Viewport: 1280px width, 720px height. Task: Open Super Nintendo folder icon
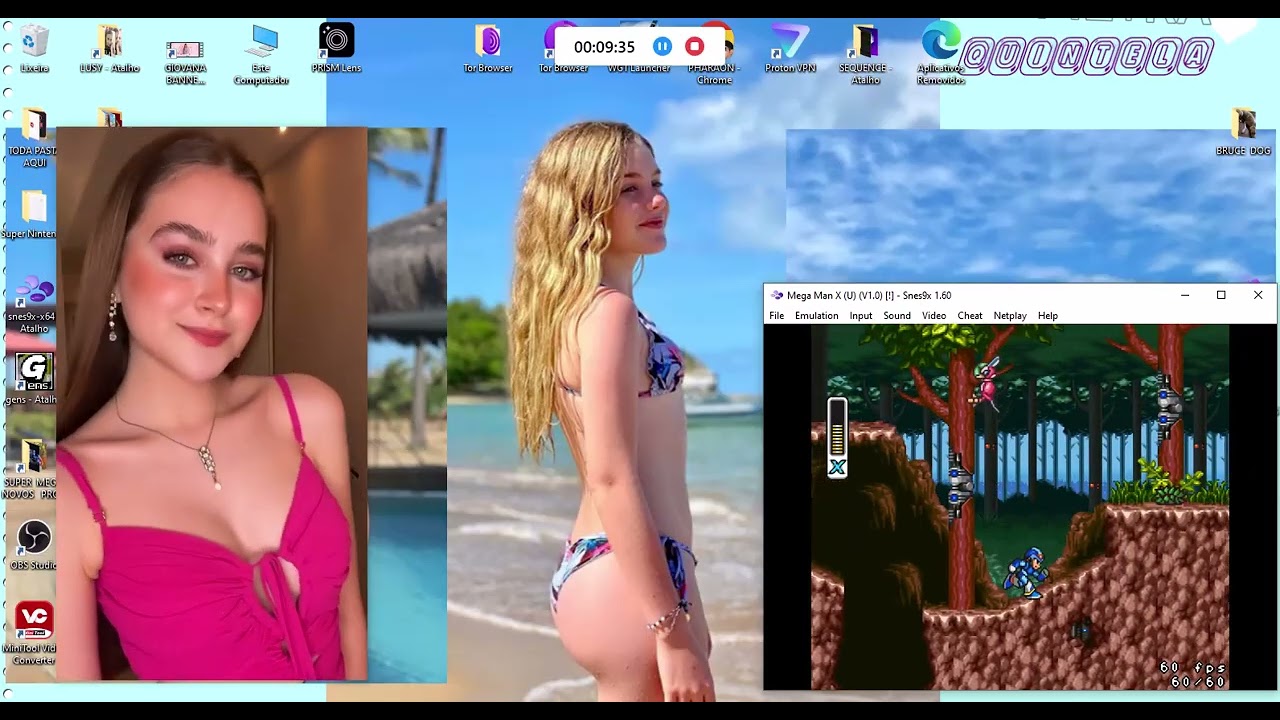click(34, 214)
